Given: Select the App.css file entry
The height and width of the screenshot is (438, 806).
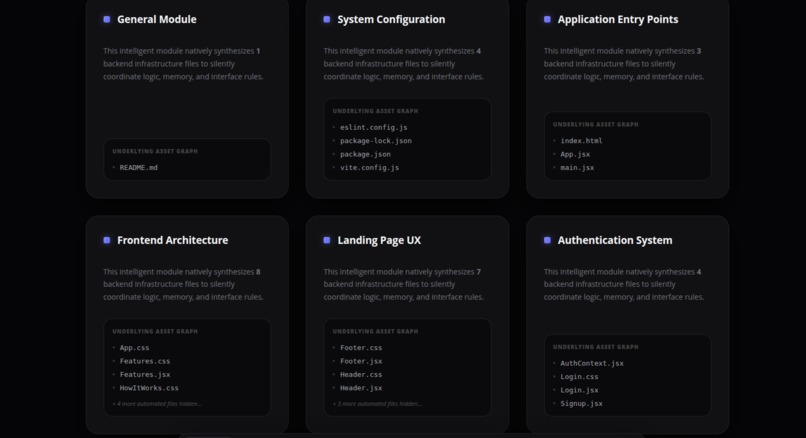Looking at the screenshot, I should (135, 348).
